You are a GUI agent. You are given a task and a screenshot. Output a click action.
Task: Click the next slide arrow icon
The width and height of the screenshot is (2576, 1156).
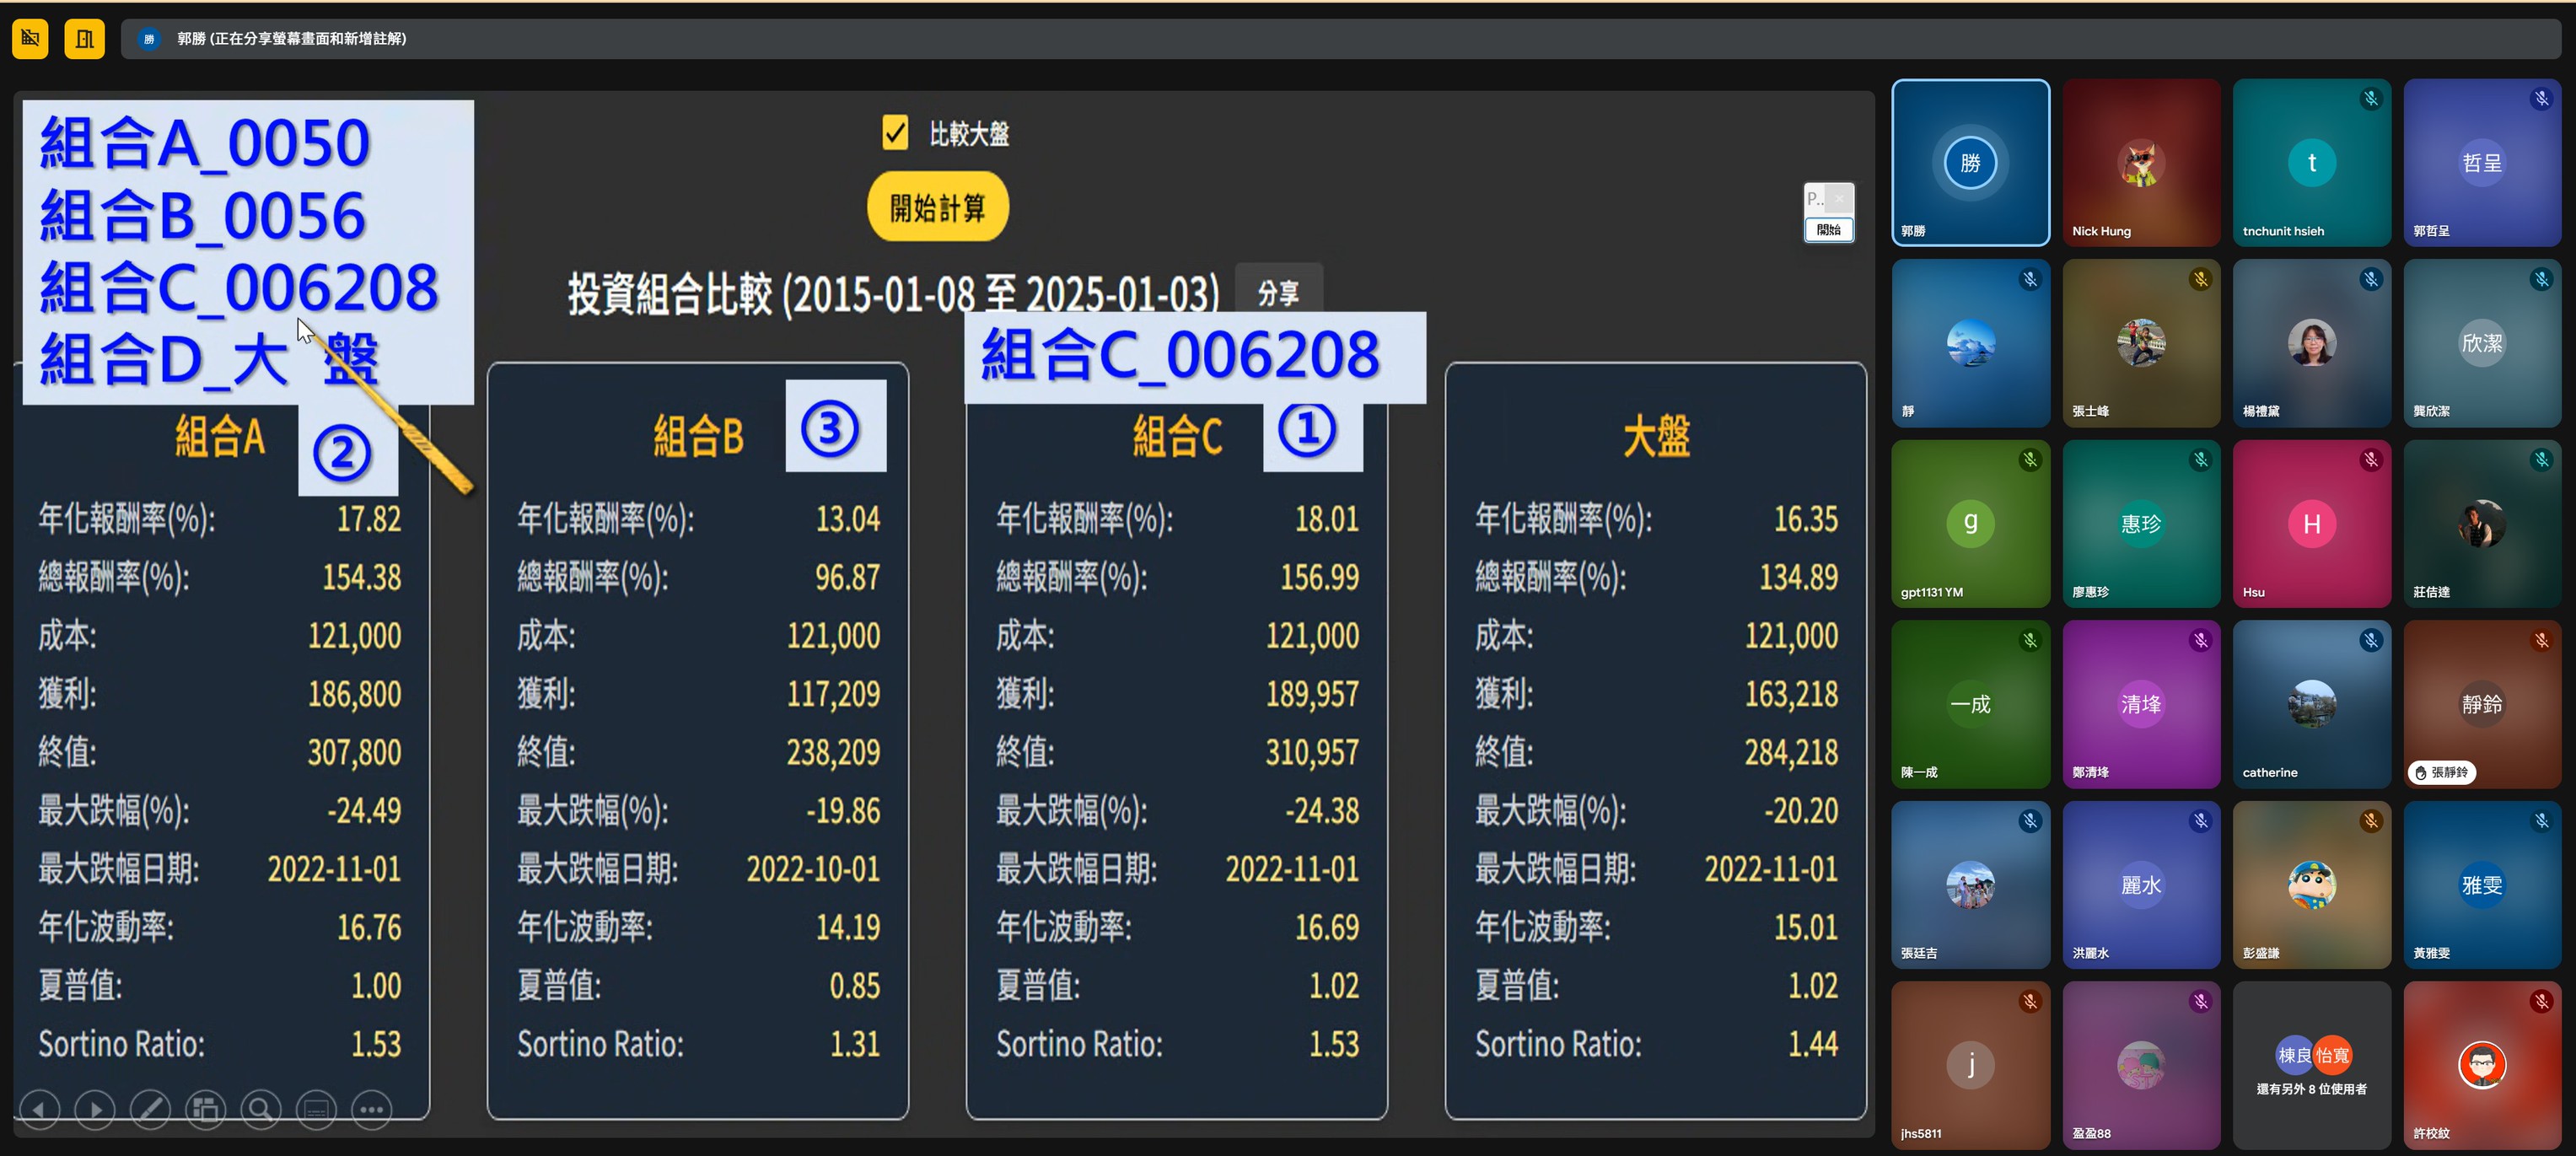point(95,1109)
